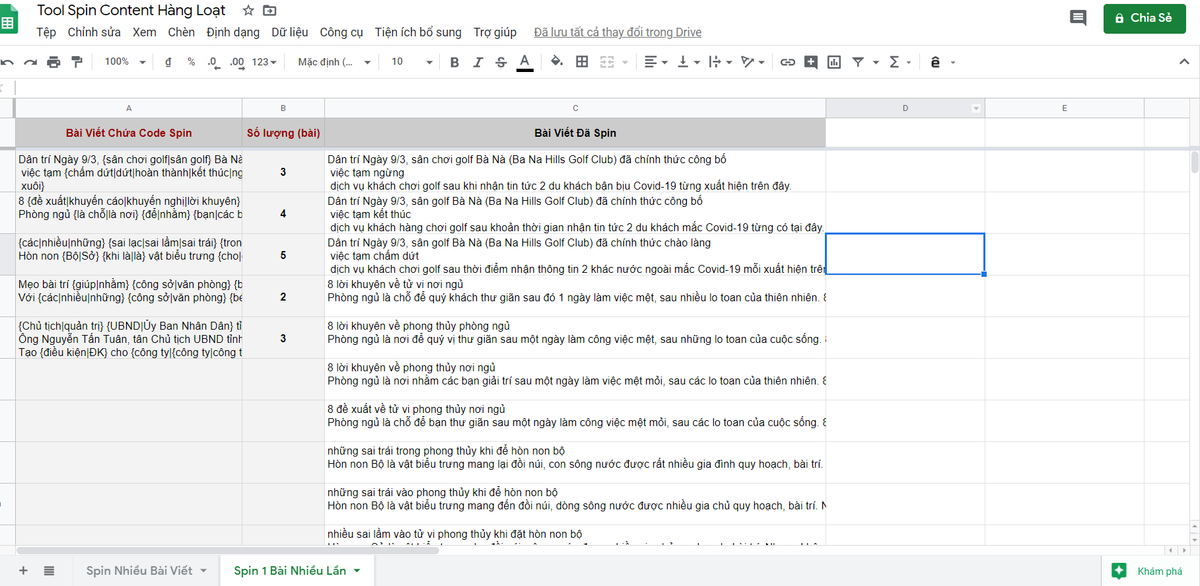
Task: Star the document Tool Spin Content Hàng Loạt
Action: [x=248, y=10]
